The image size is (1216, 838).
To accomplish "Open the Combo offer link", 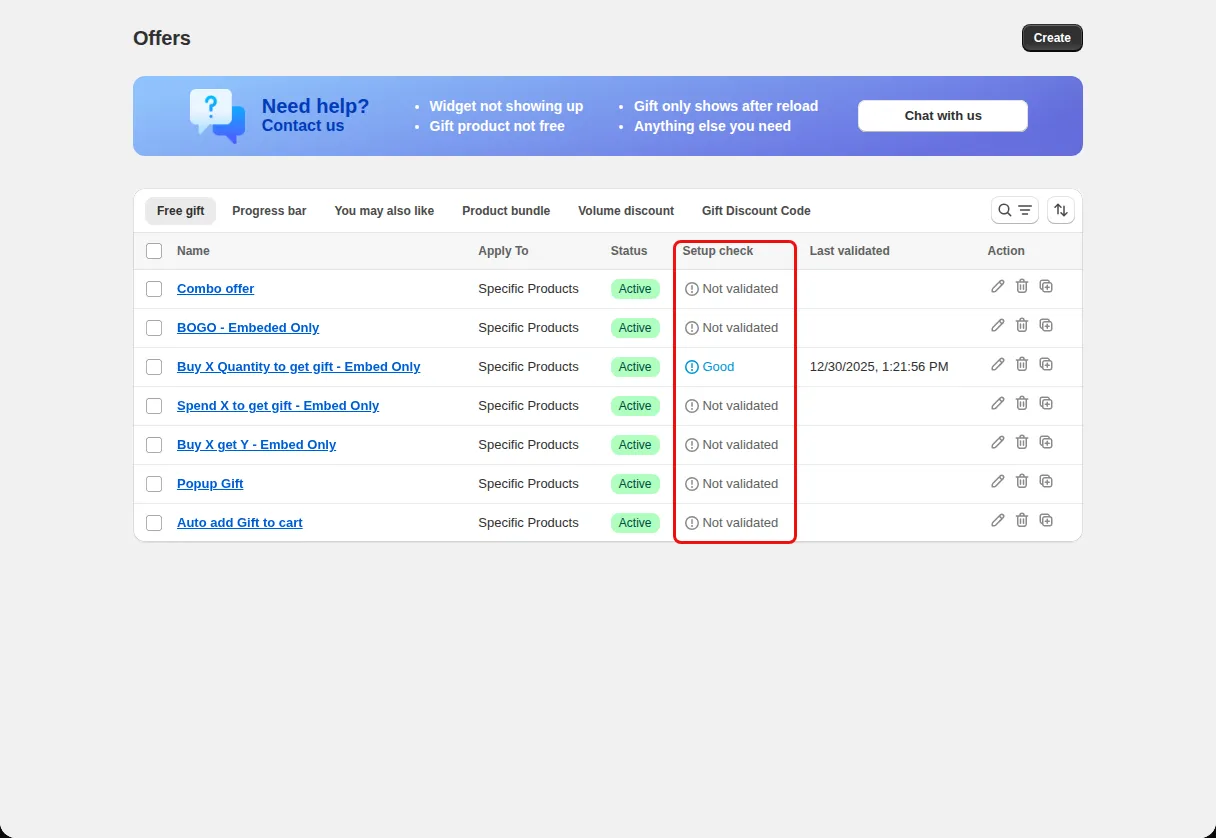I will (x=215, y=289).
